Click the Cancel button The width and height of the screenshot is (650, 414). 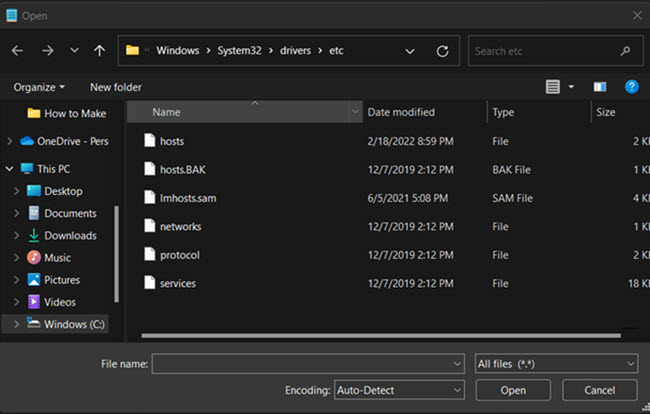(599, 389)
